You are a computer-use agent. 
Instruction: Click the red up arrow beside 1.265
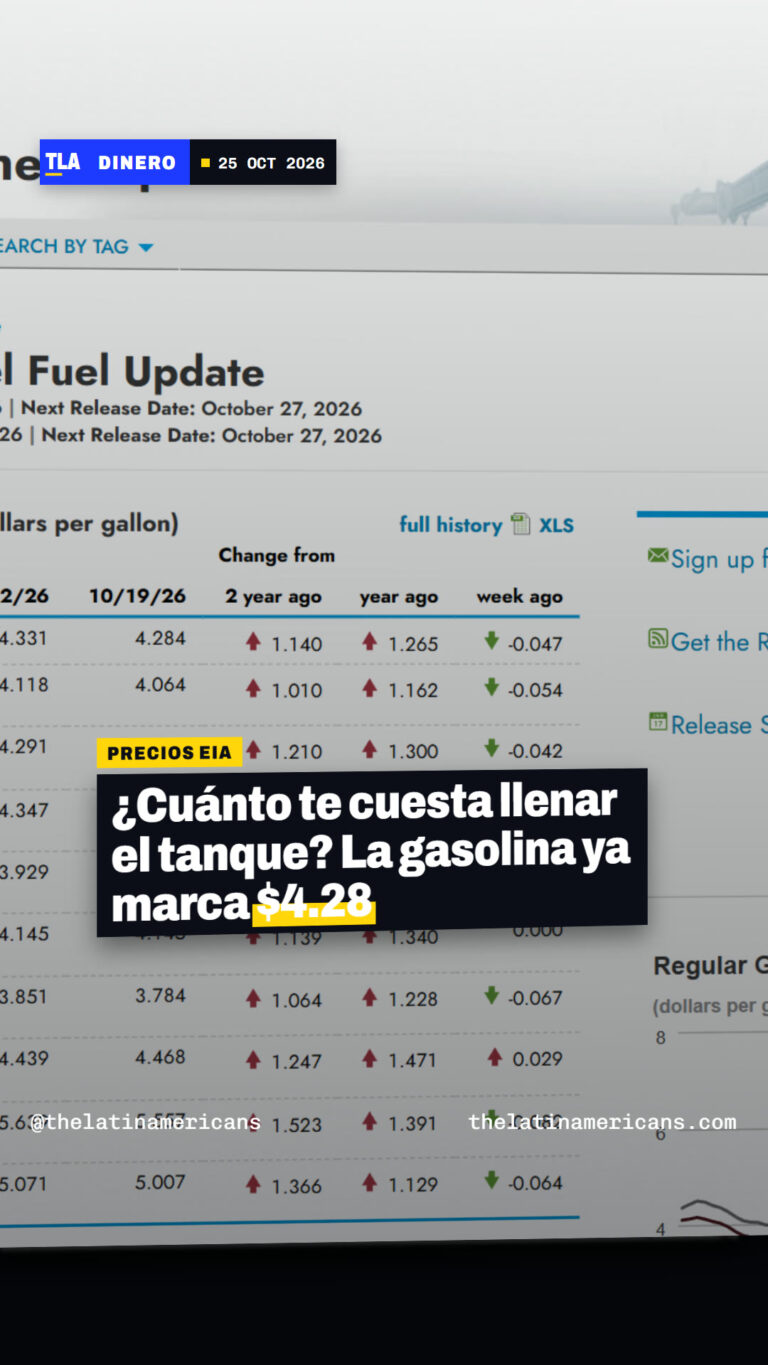(x=370, y=641)
